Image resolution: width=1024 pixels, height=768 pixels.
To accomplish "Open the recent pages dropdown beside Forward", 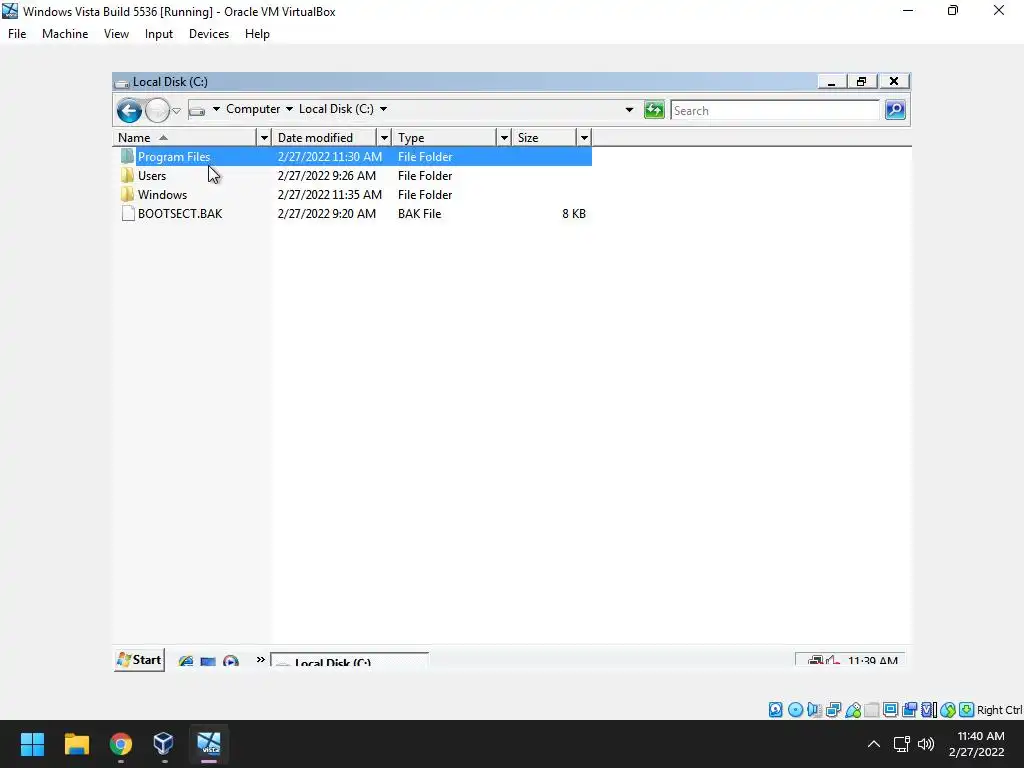I will pyautogui.click(x=176, y=111).
